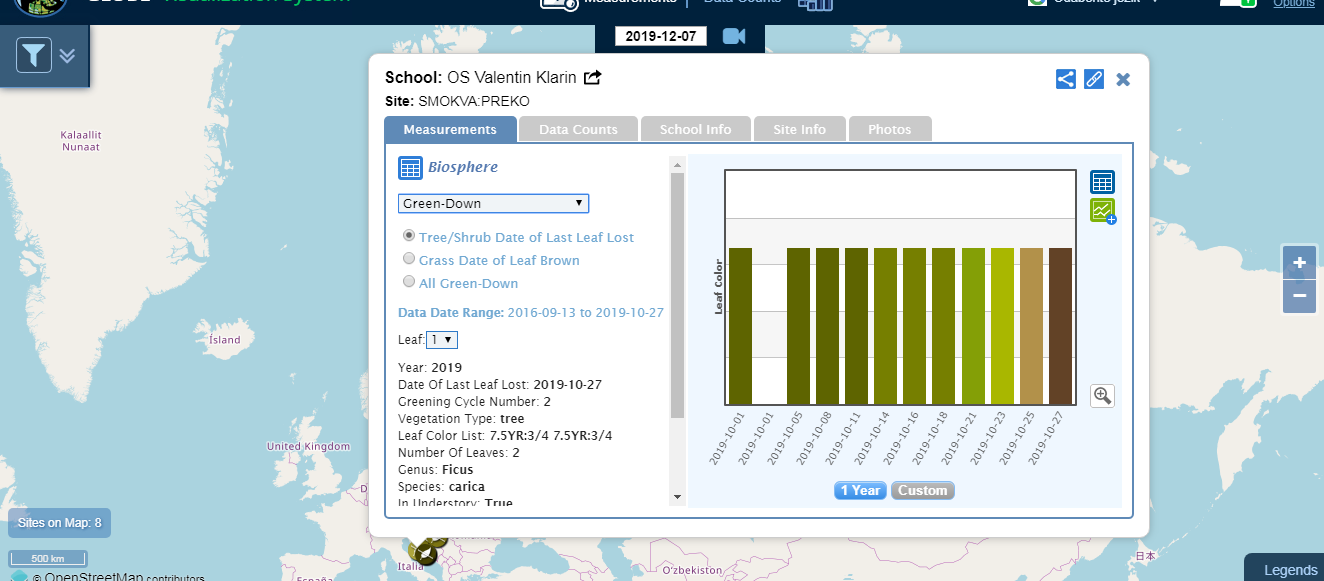Click the filter funnel icon
1324x581 pixels.
(x=34, y=55)
